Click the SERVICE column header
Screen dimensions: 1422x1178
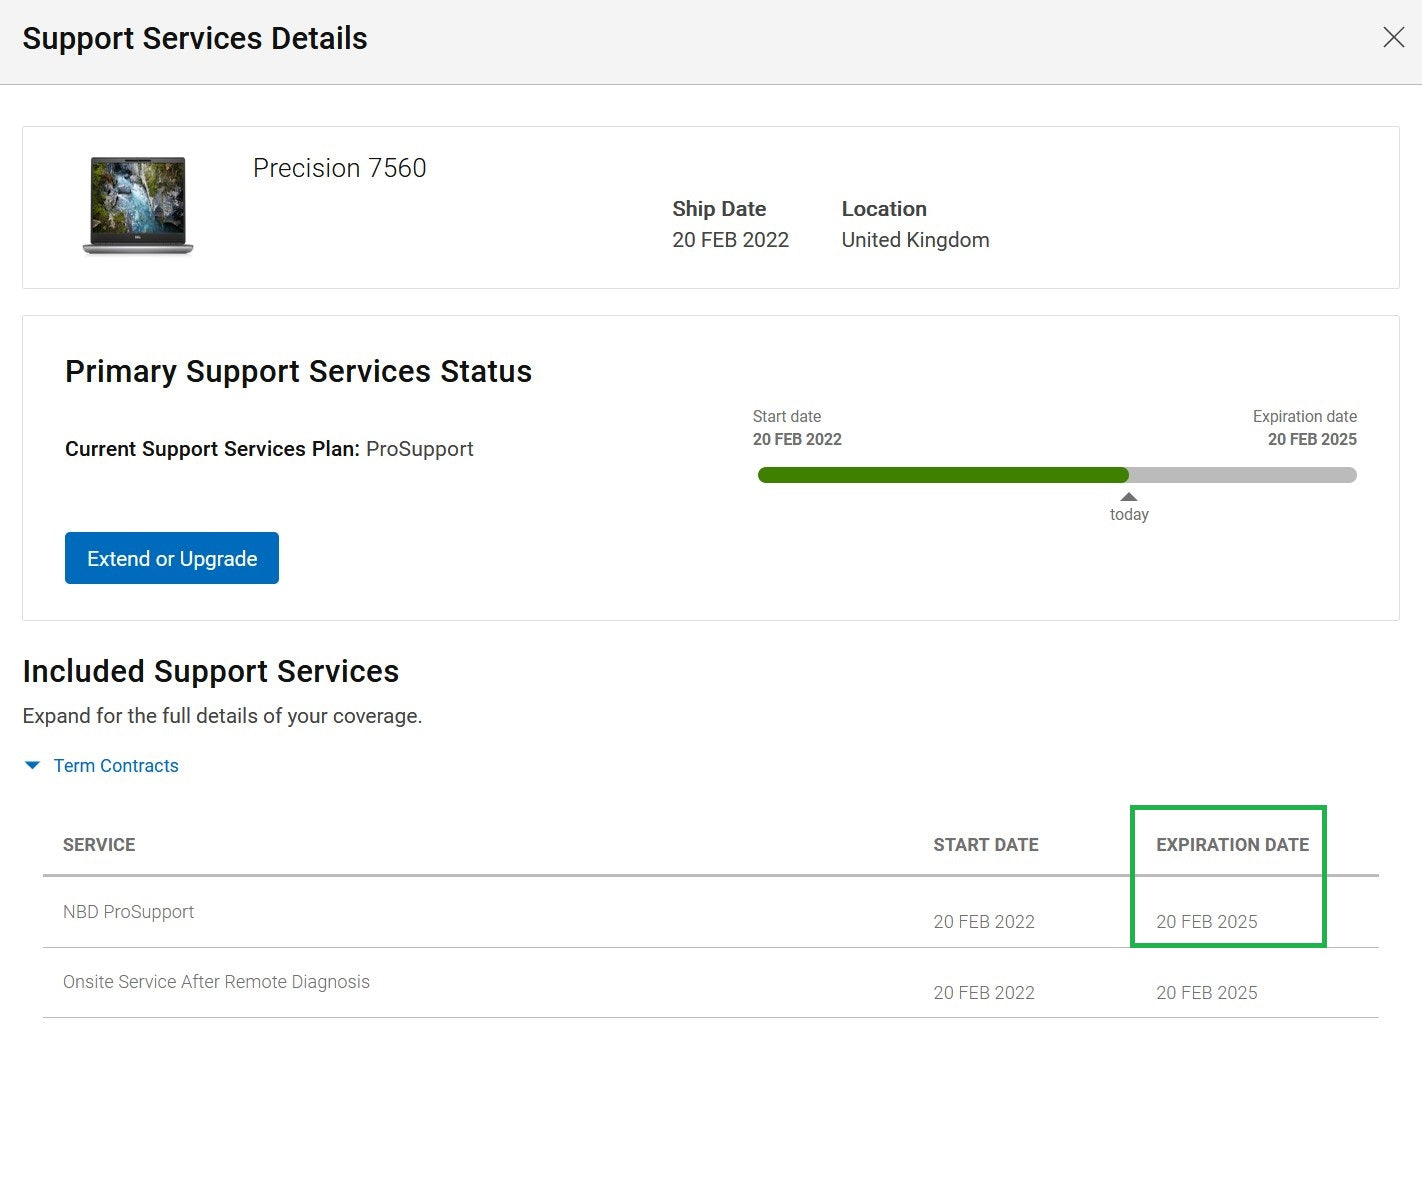pos(99,845)
